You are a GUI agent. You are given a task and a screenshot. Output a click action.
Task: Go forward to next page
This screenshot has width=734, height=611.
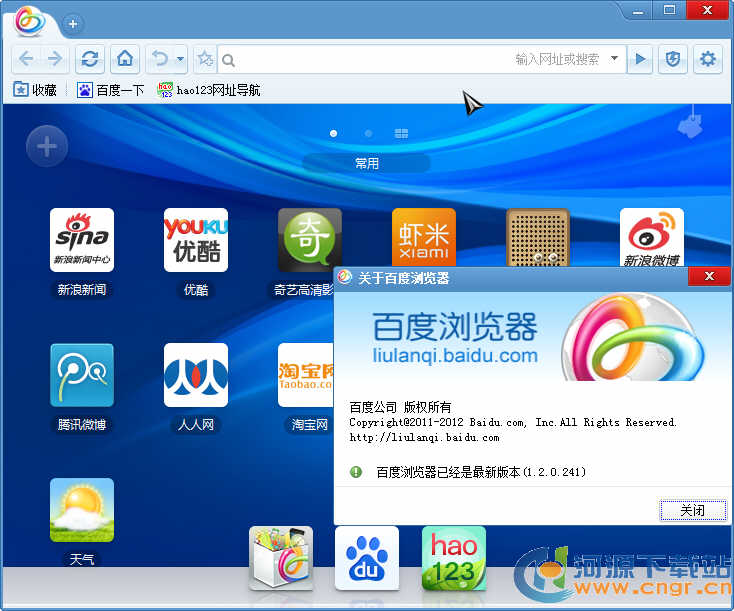tap(55, 59)
